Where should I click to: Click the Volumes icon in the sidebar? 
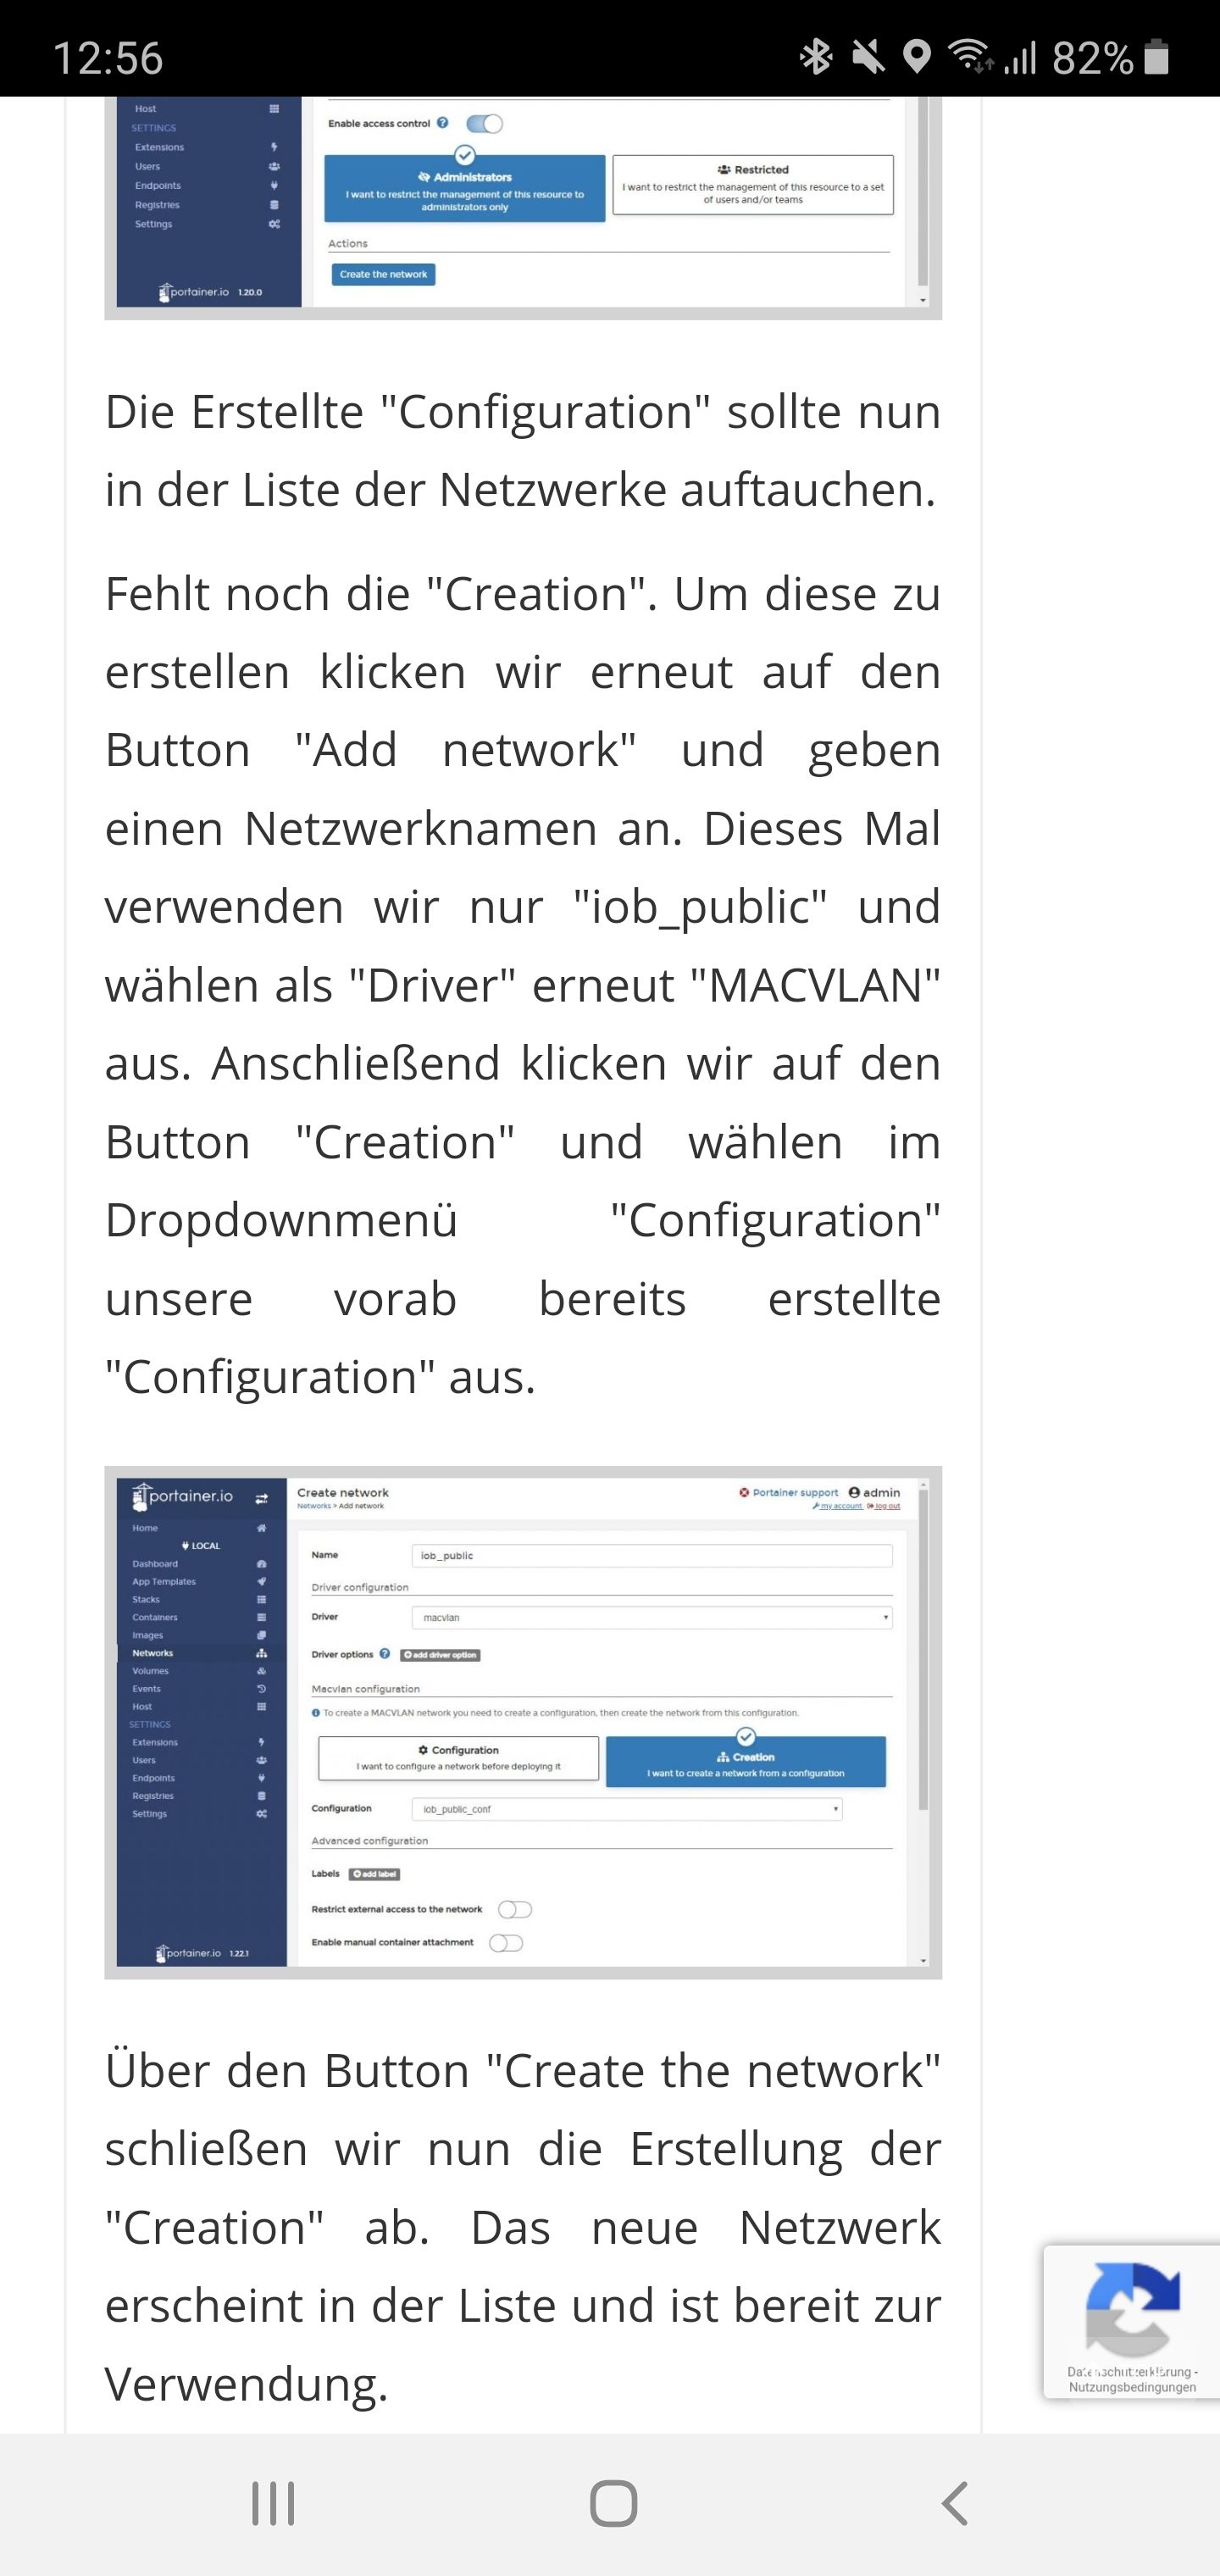[x=261, y=1671]
